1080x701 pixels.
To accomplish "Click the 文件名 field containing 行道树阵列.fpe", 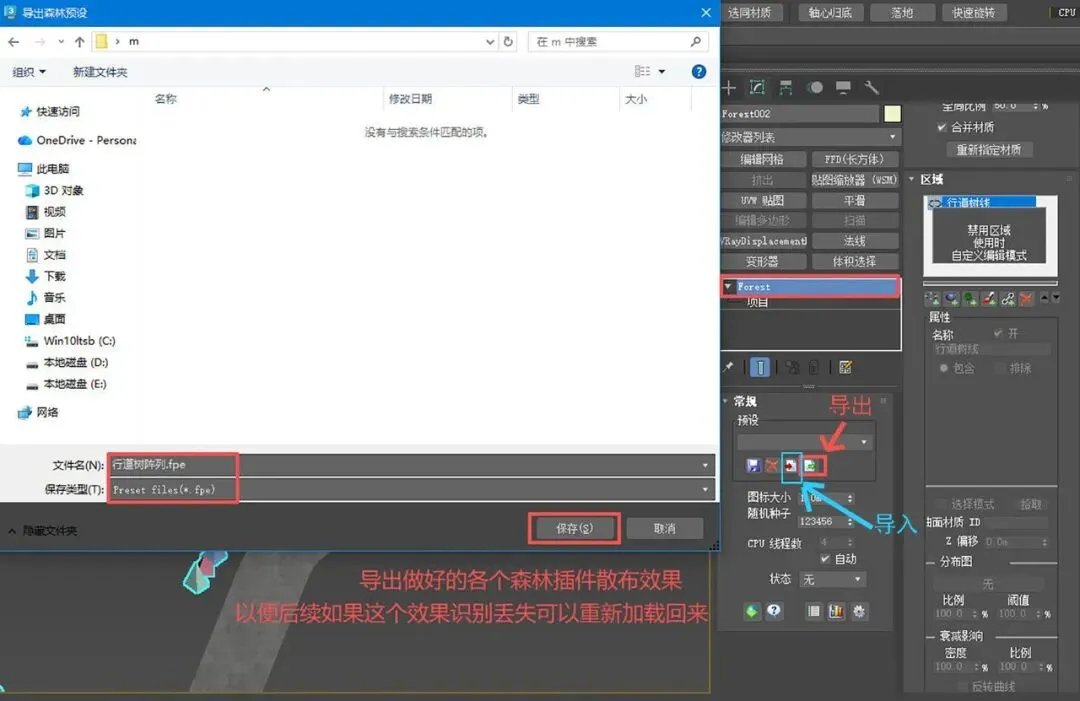I will pyautogui.click(x=411, y=465).
